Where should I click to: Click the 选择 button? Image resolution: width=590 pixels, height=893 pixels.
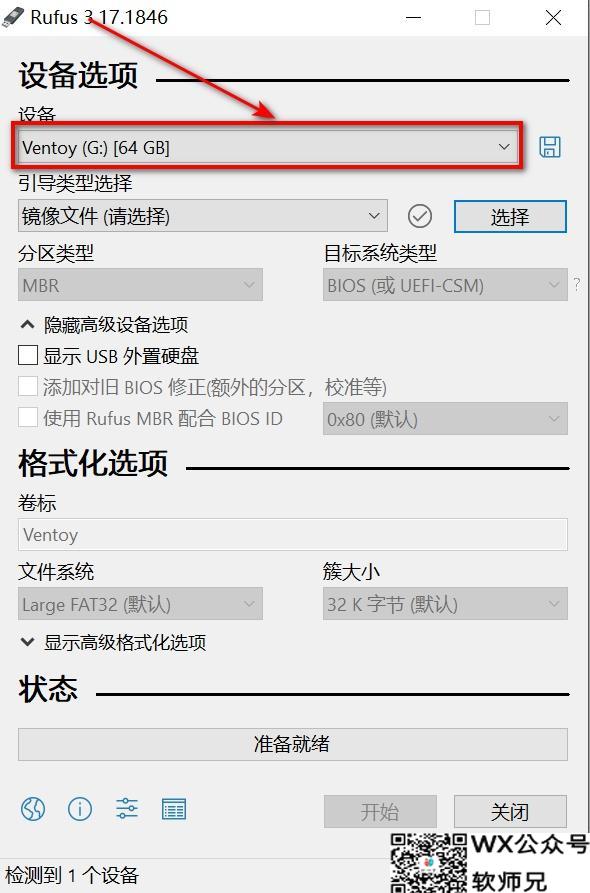(x=510, y=216)
